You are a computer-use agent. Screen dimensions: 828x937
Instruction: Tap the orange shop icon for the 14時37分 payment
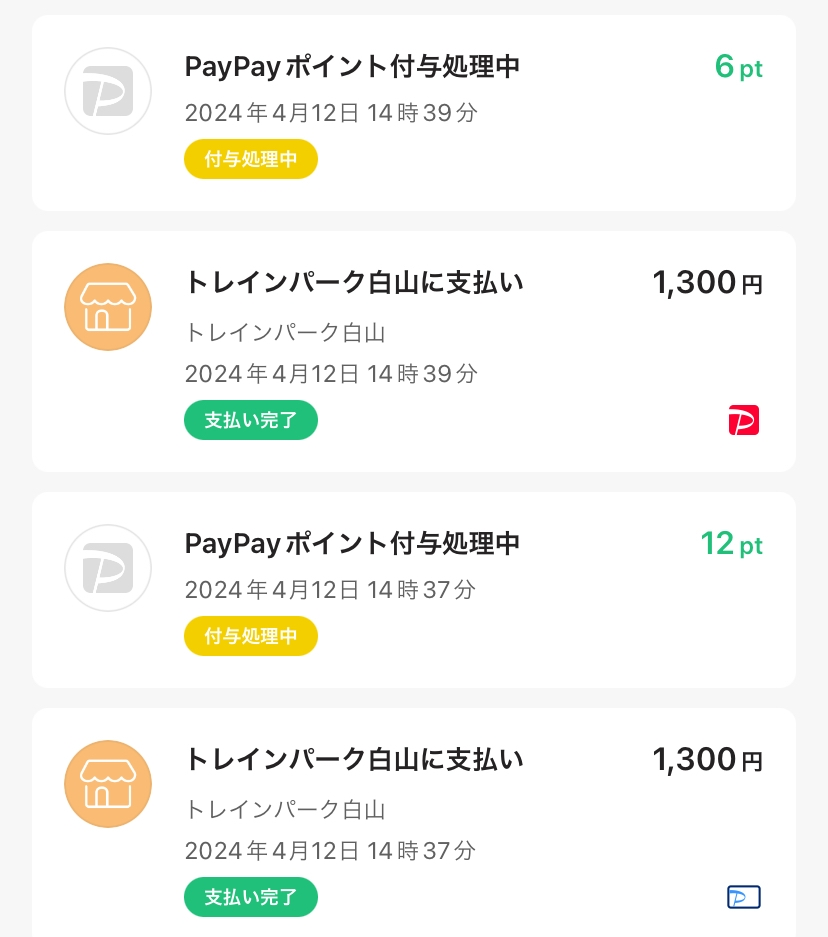108,784
